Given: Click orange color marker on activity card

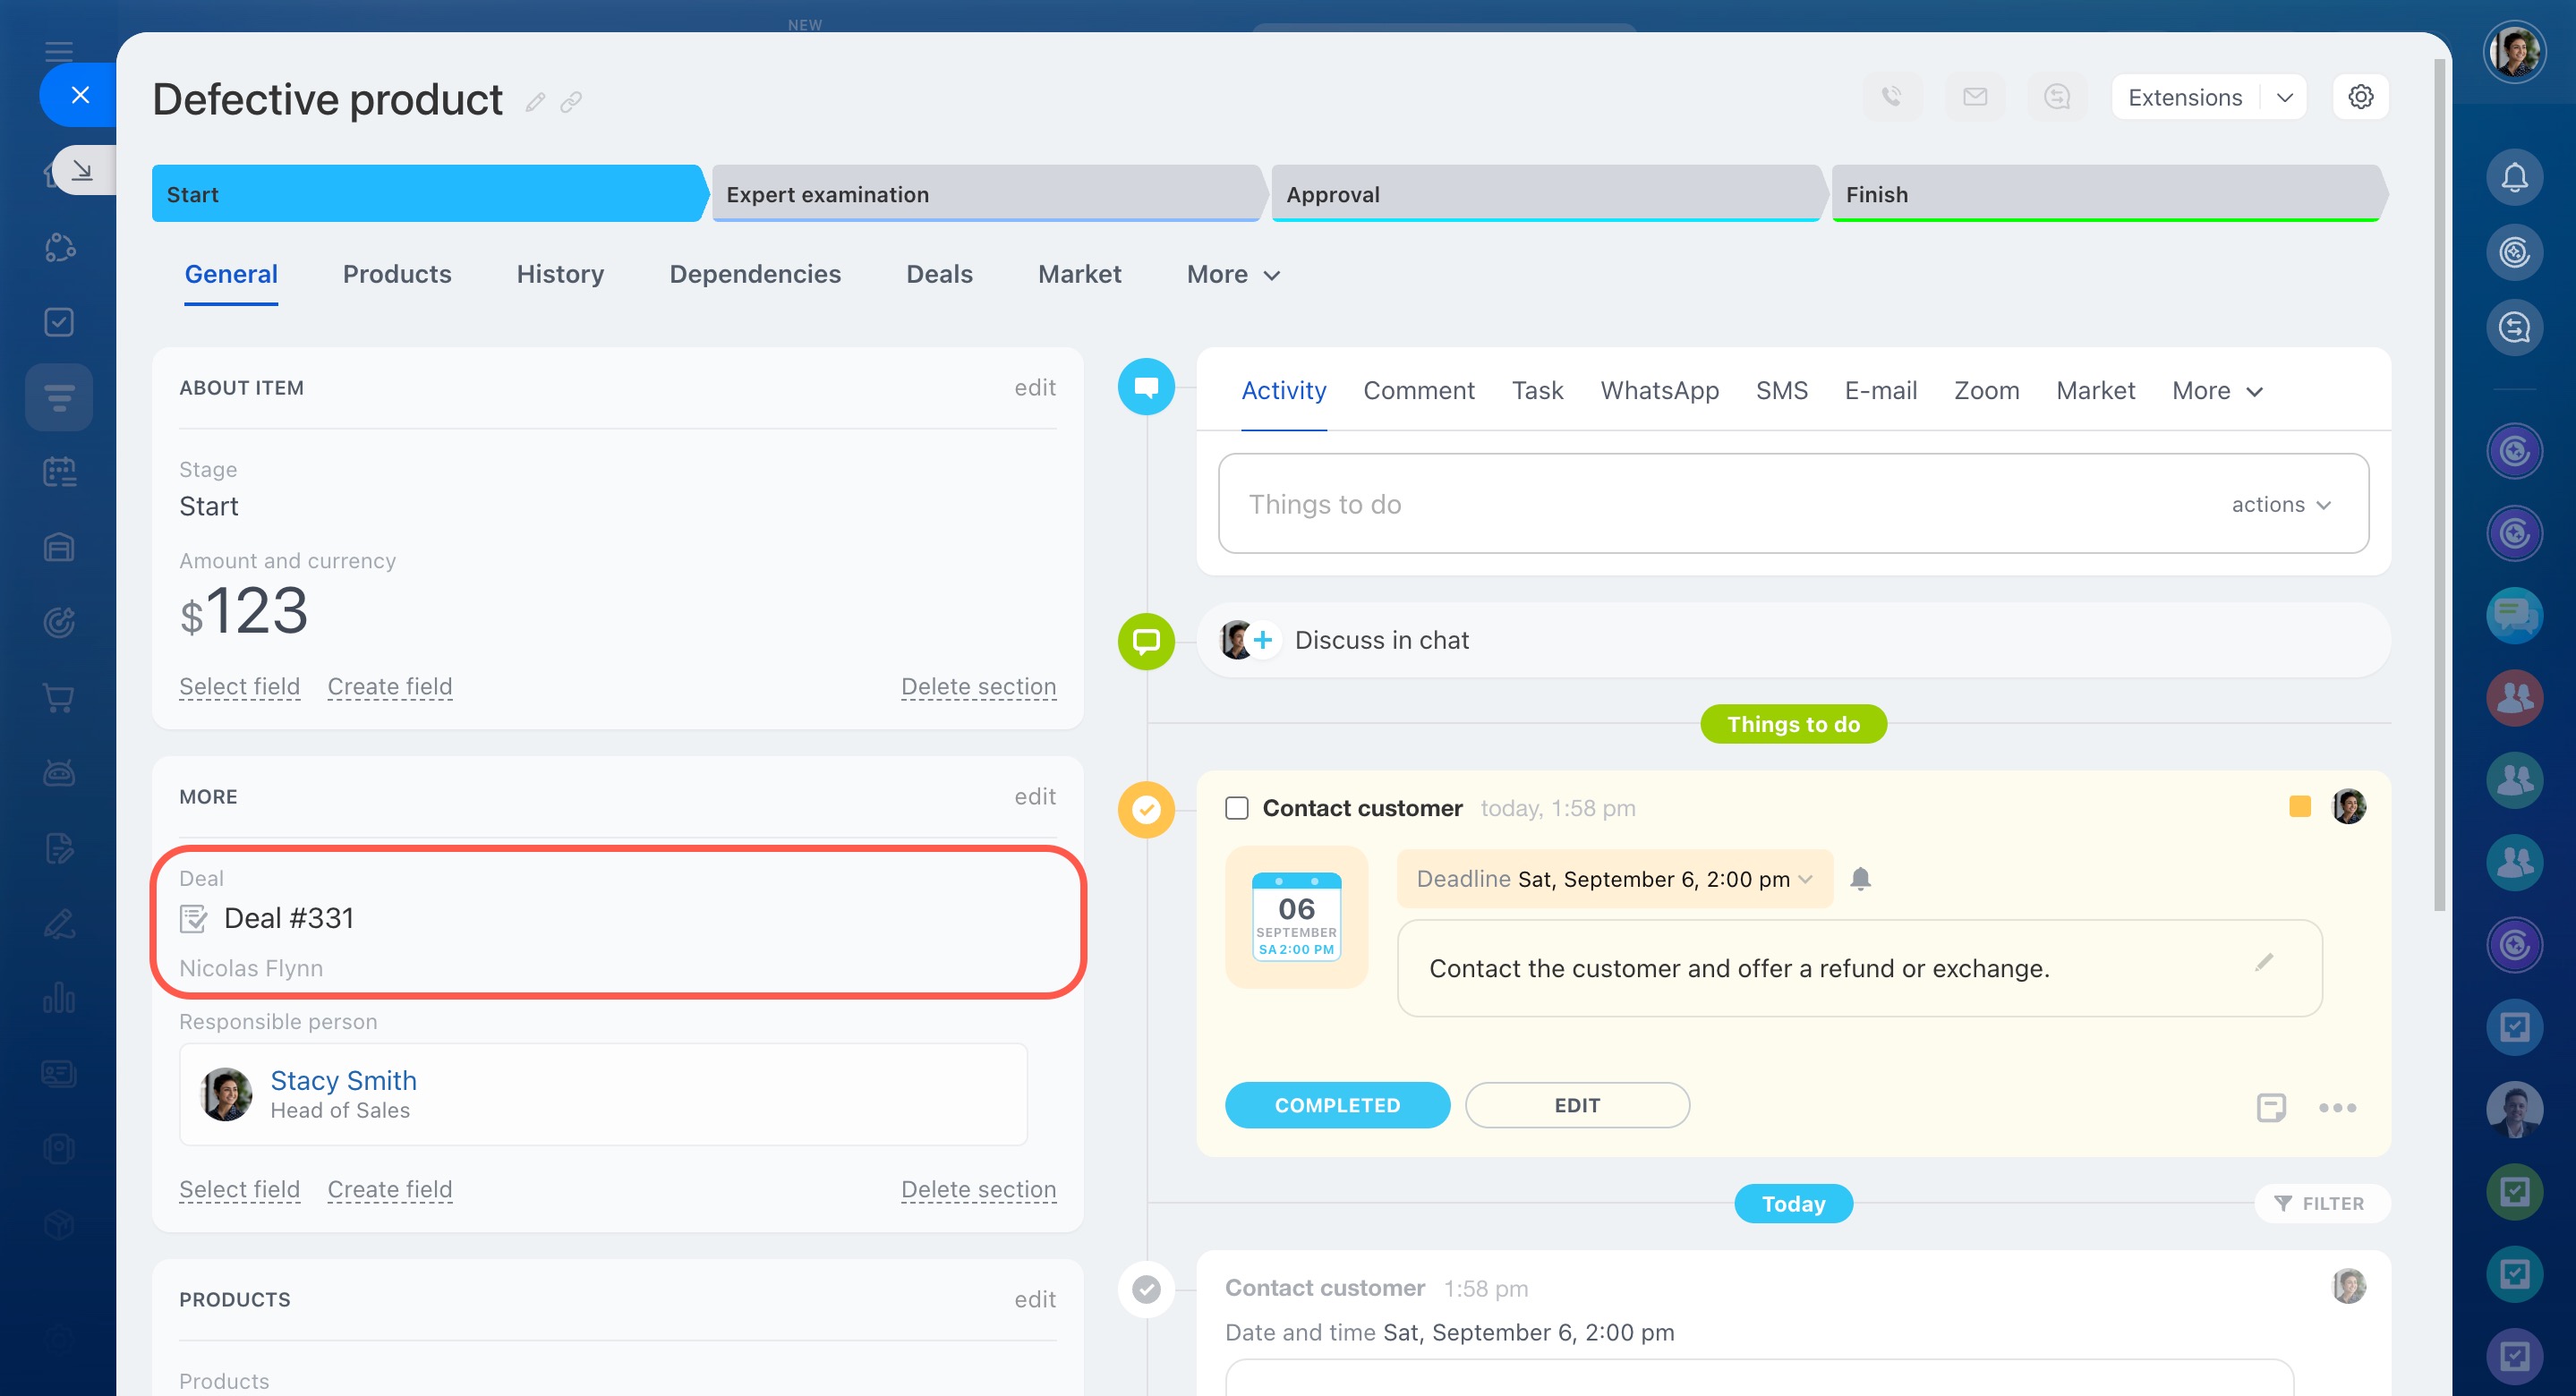Looking at the screenshot, I should pos(2299,807).
